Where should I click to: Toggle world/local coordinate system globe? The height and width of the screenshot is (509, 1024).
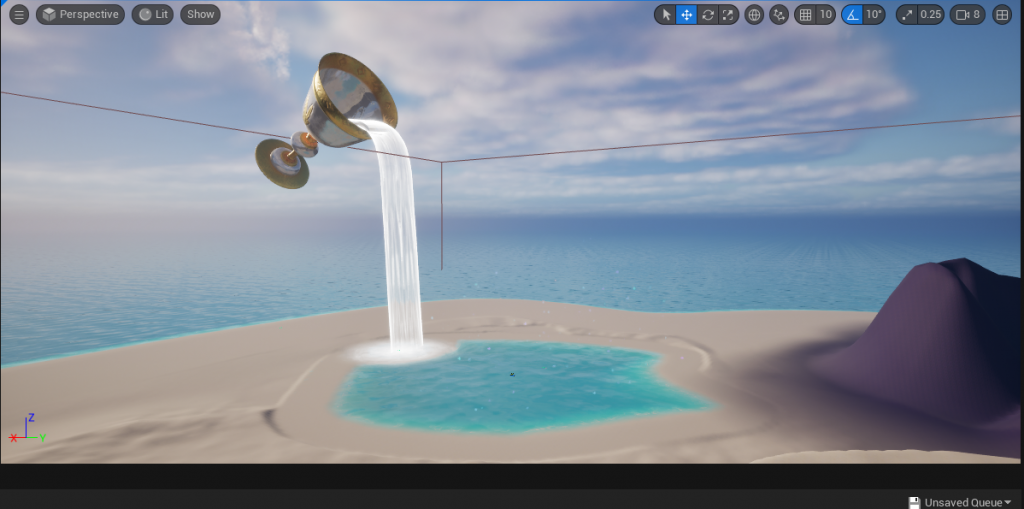point(754,14)
